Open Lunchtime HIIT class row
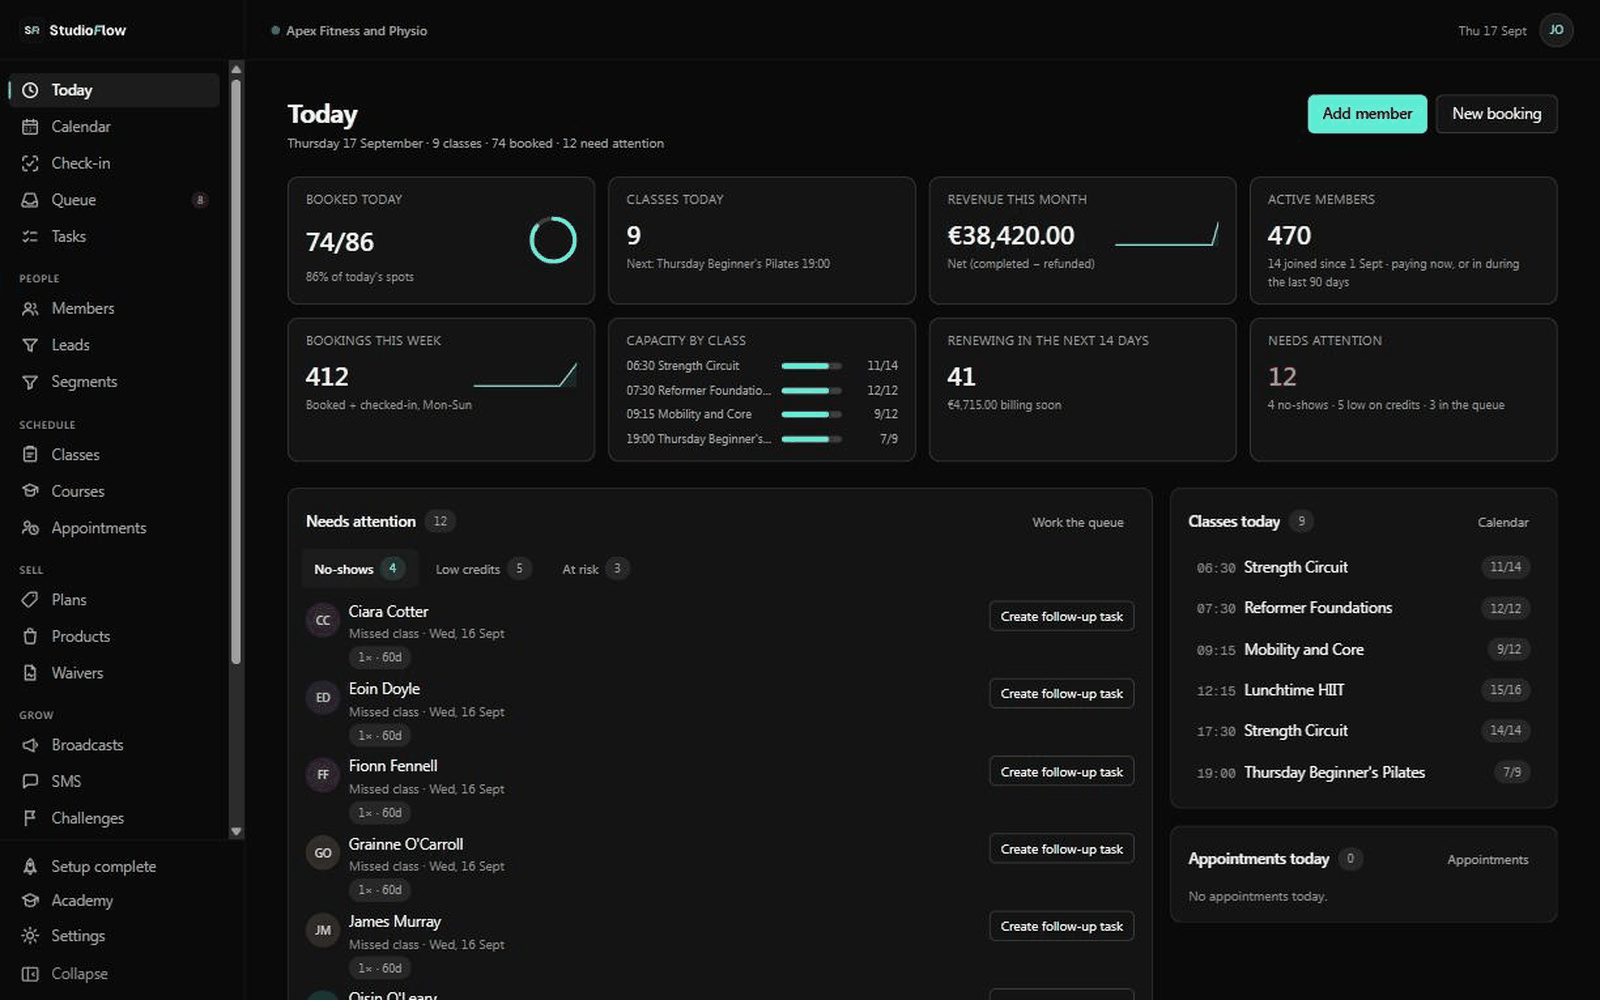Viewport: 1600px width, 1000px height. pos(1363,690)
